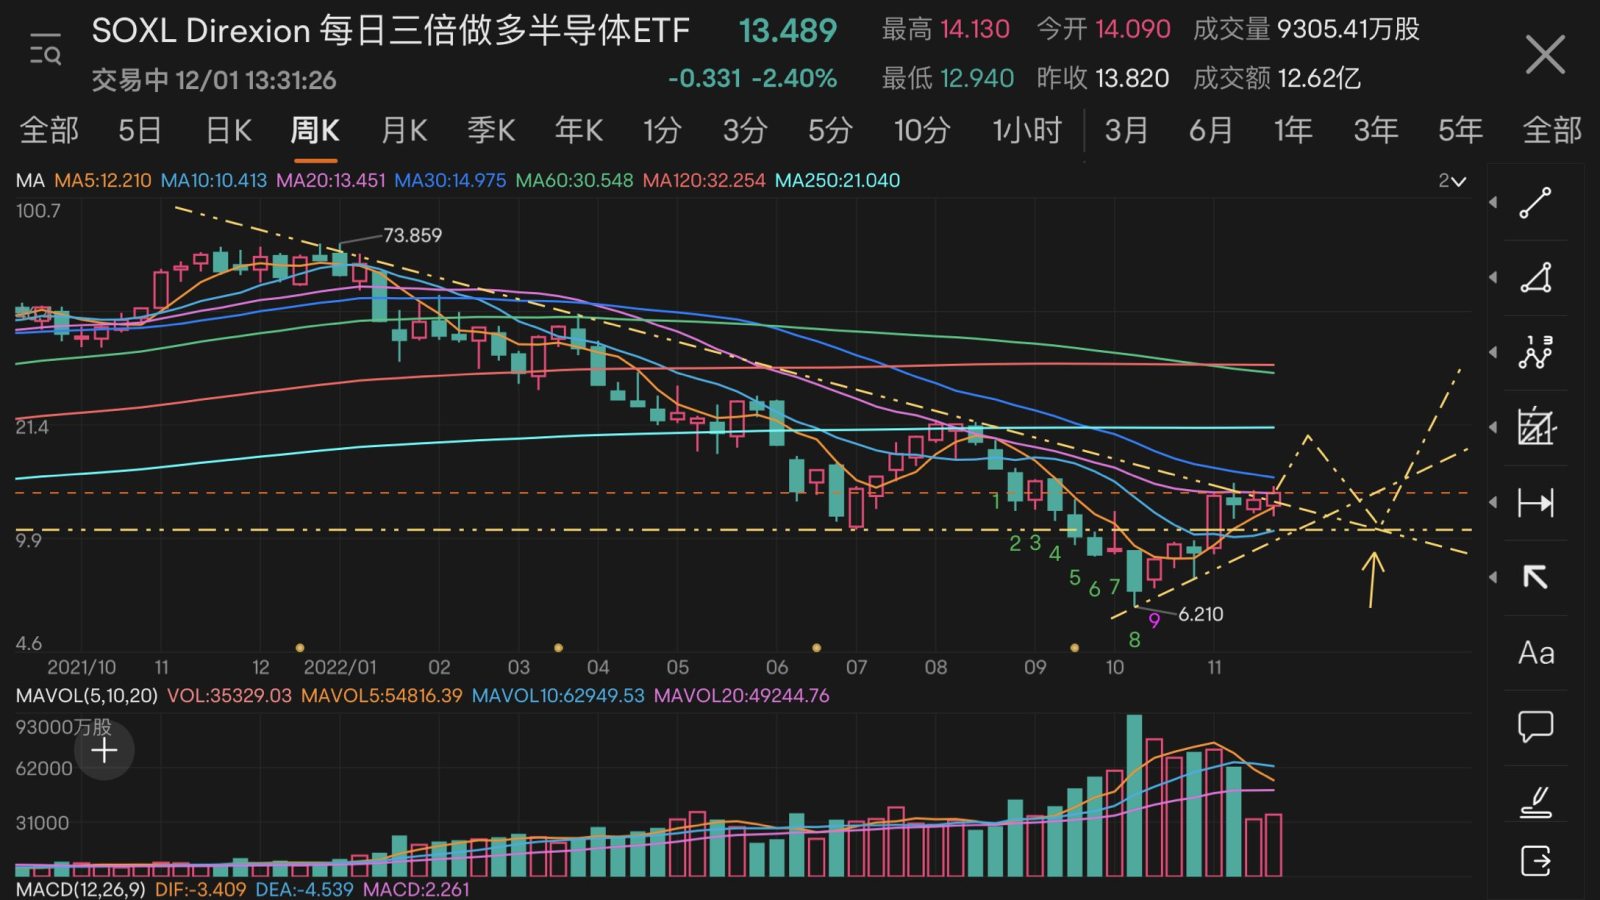Tap the 6.210 low price annotation
This screenshot has width=1600, height=900.
coord(1200,614)
